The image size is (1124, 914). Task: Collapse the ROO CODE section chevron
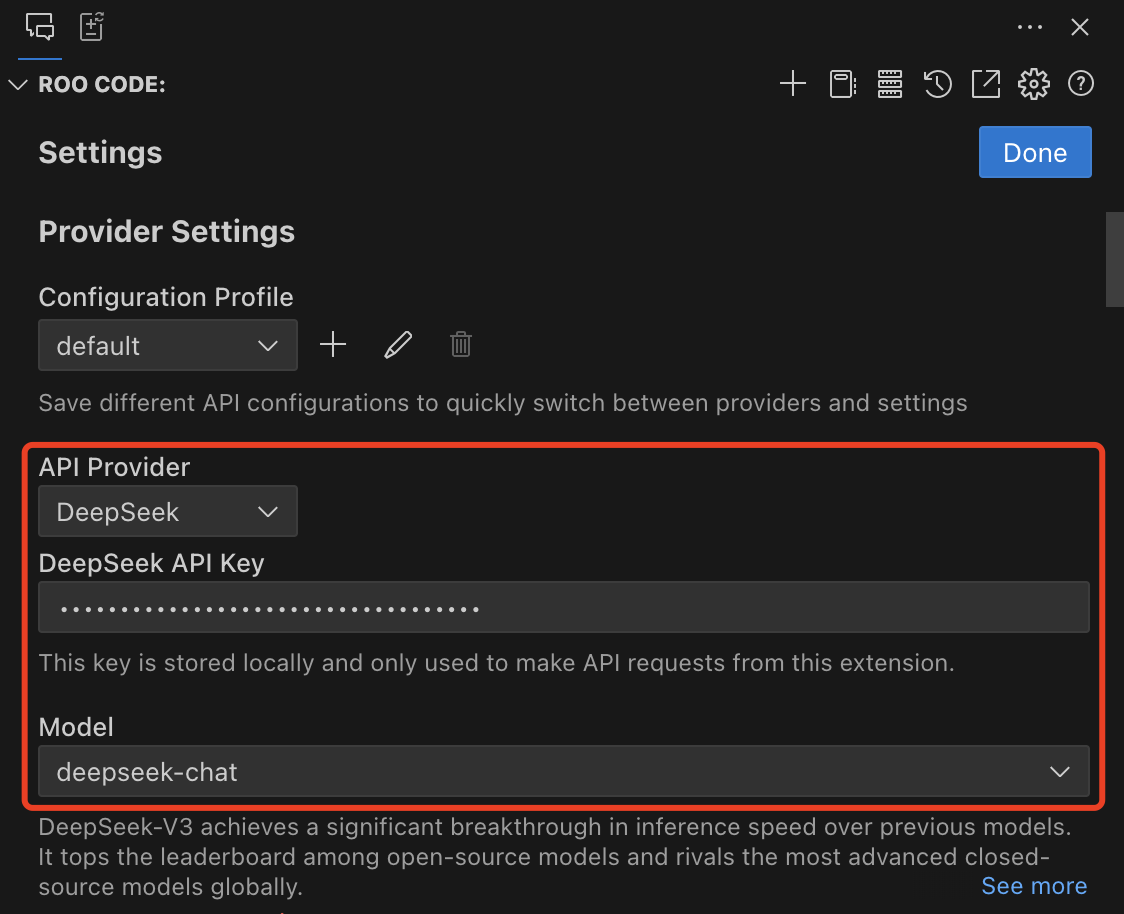pyautogui.click(x=17, y=85)
